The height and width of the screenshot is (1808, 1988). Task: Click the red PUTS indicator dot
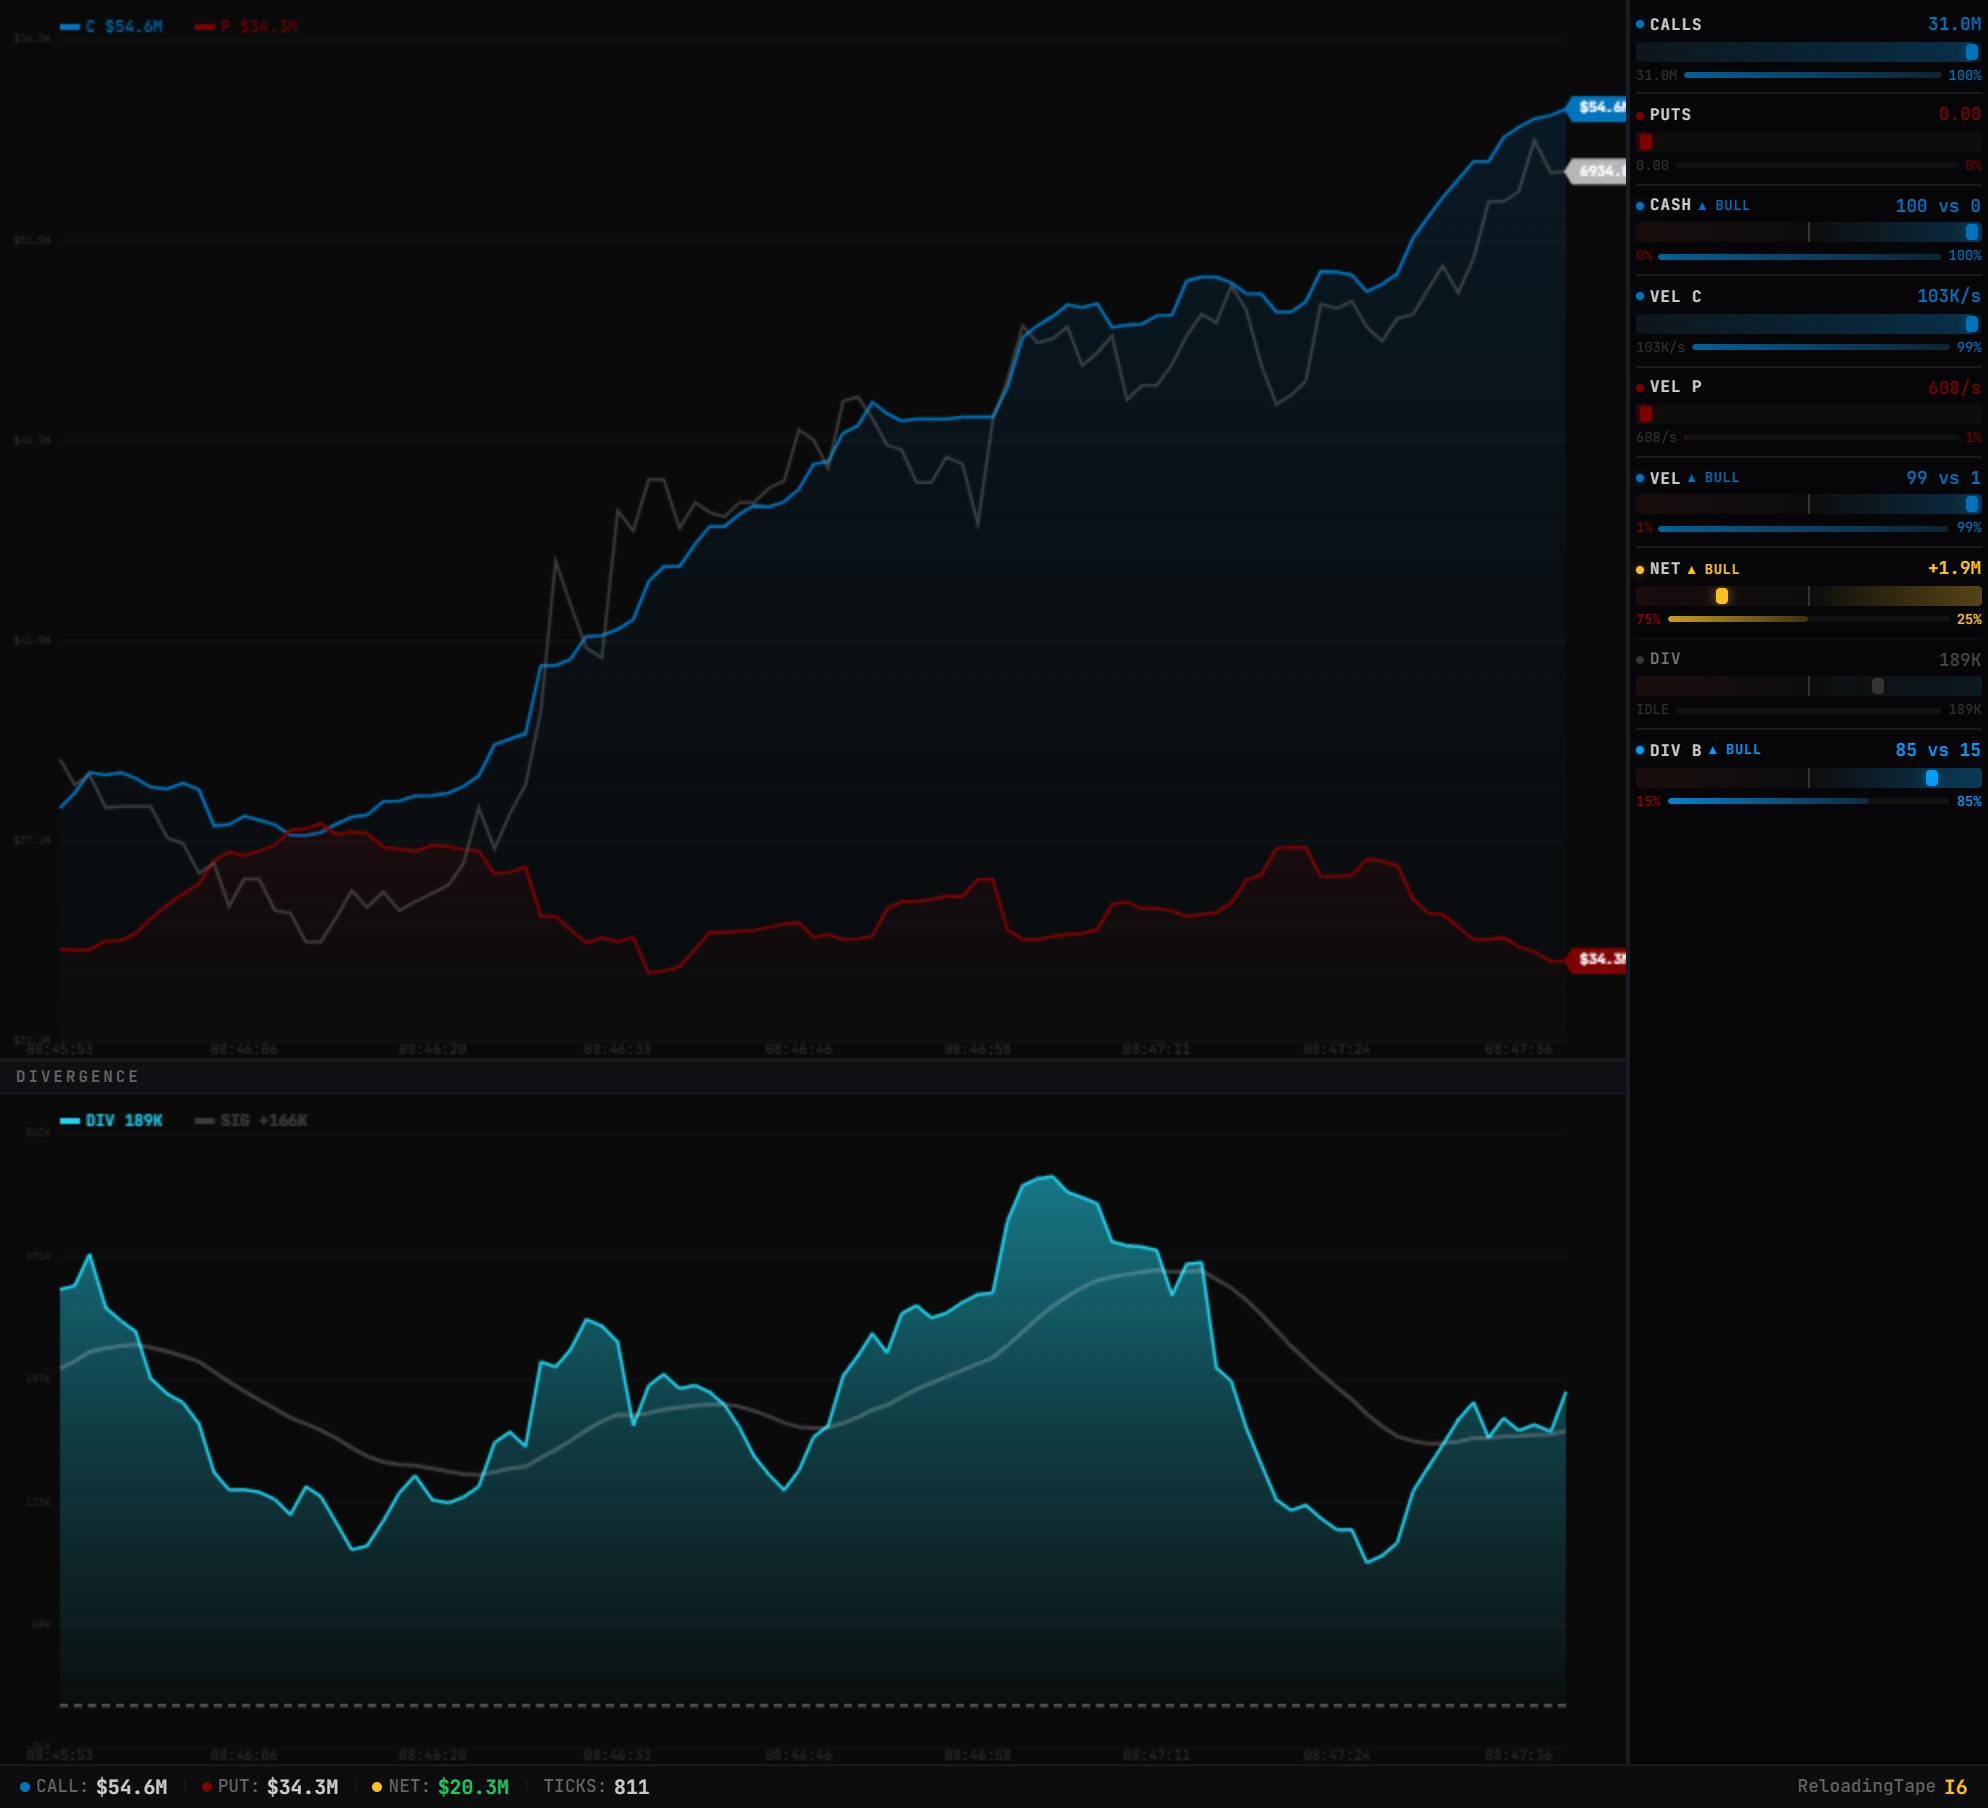pyautogui.click(x=1640, y=115)
